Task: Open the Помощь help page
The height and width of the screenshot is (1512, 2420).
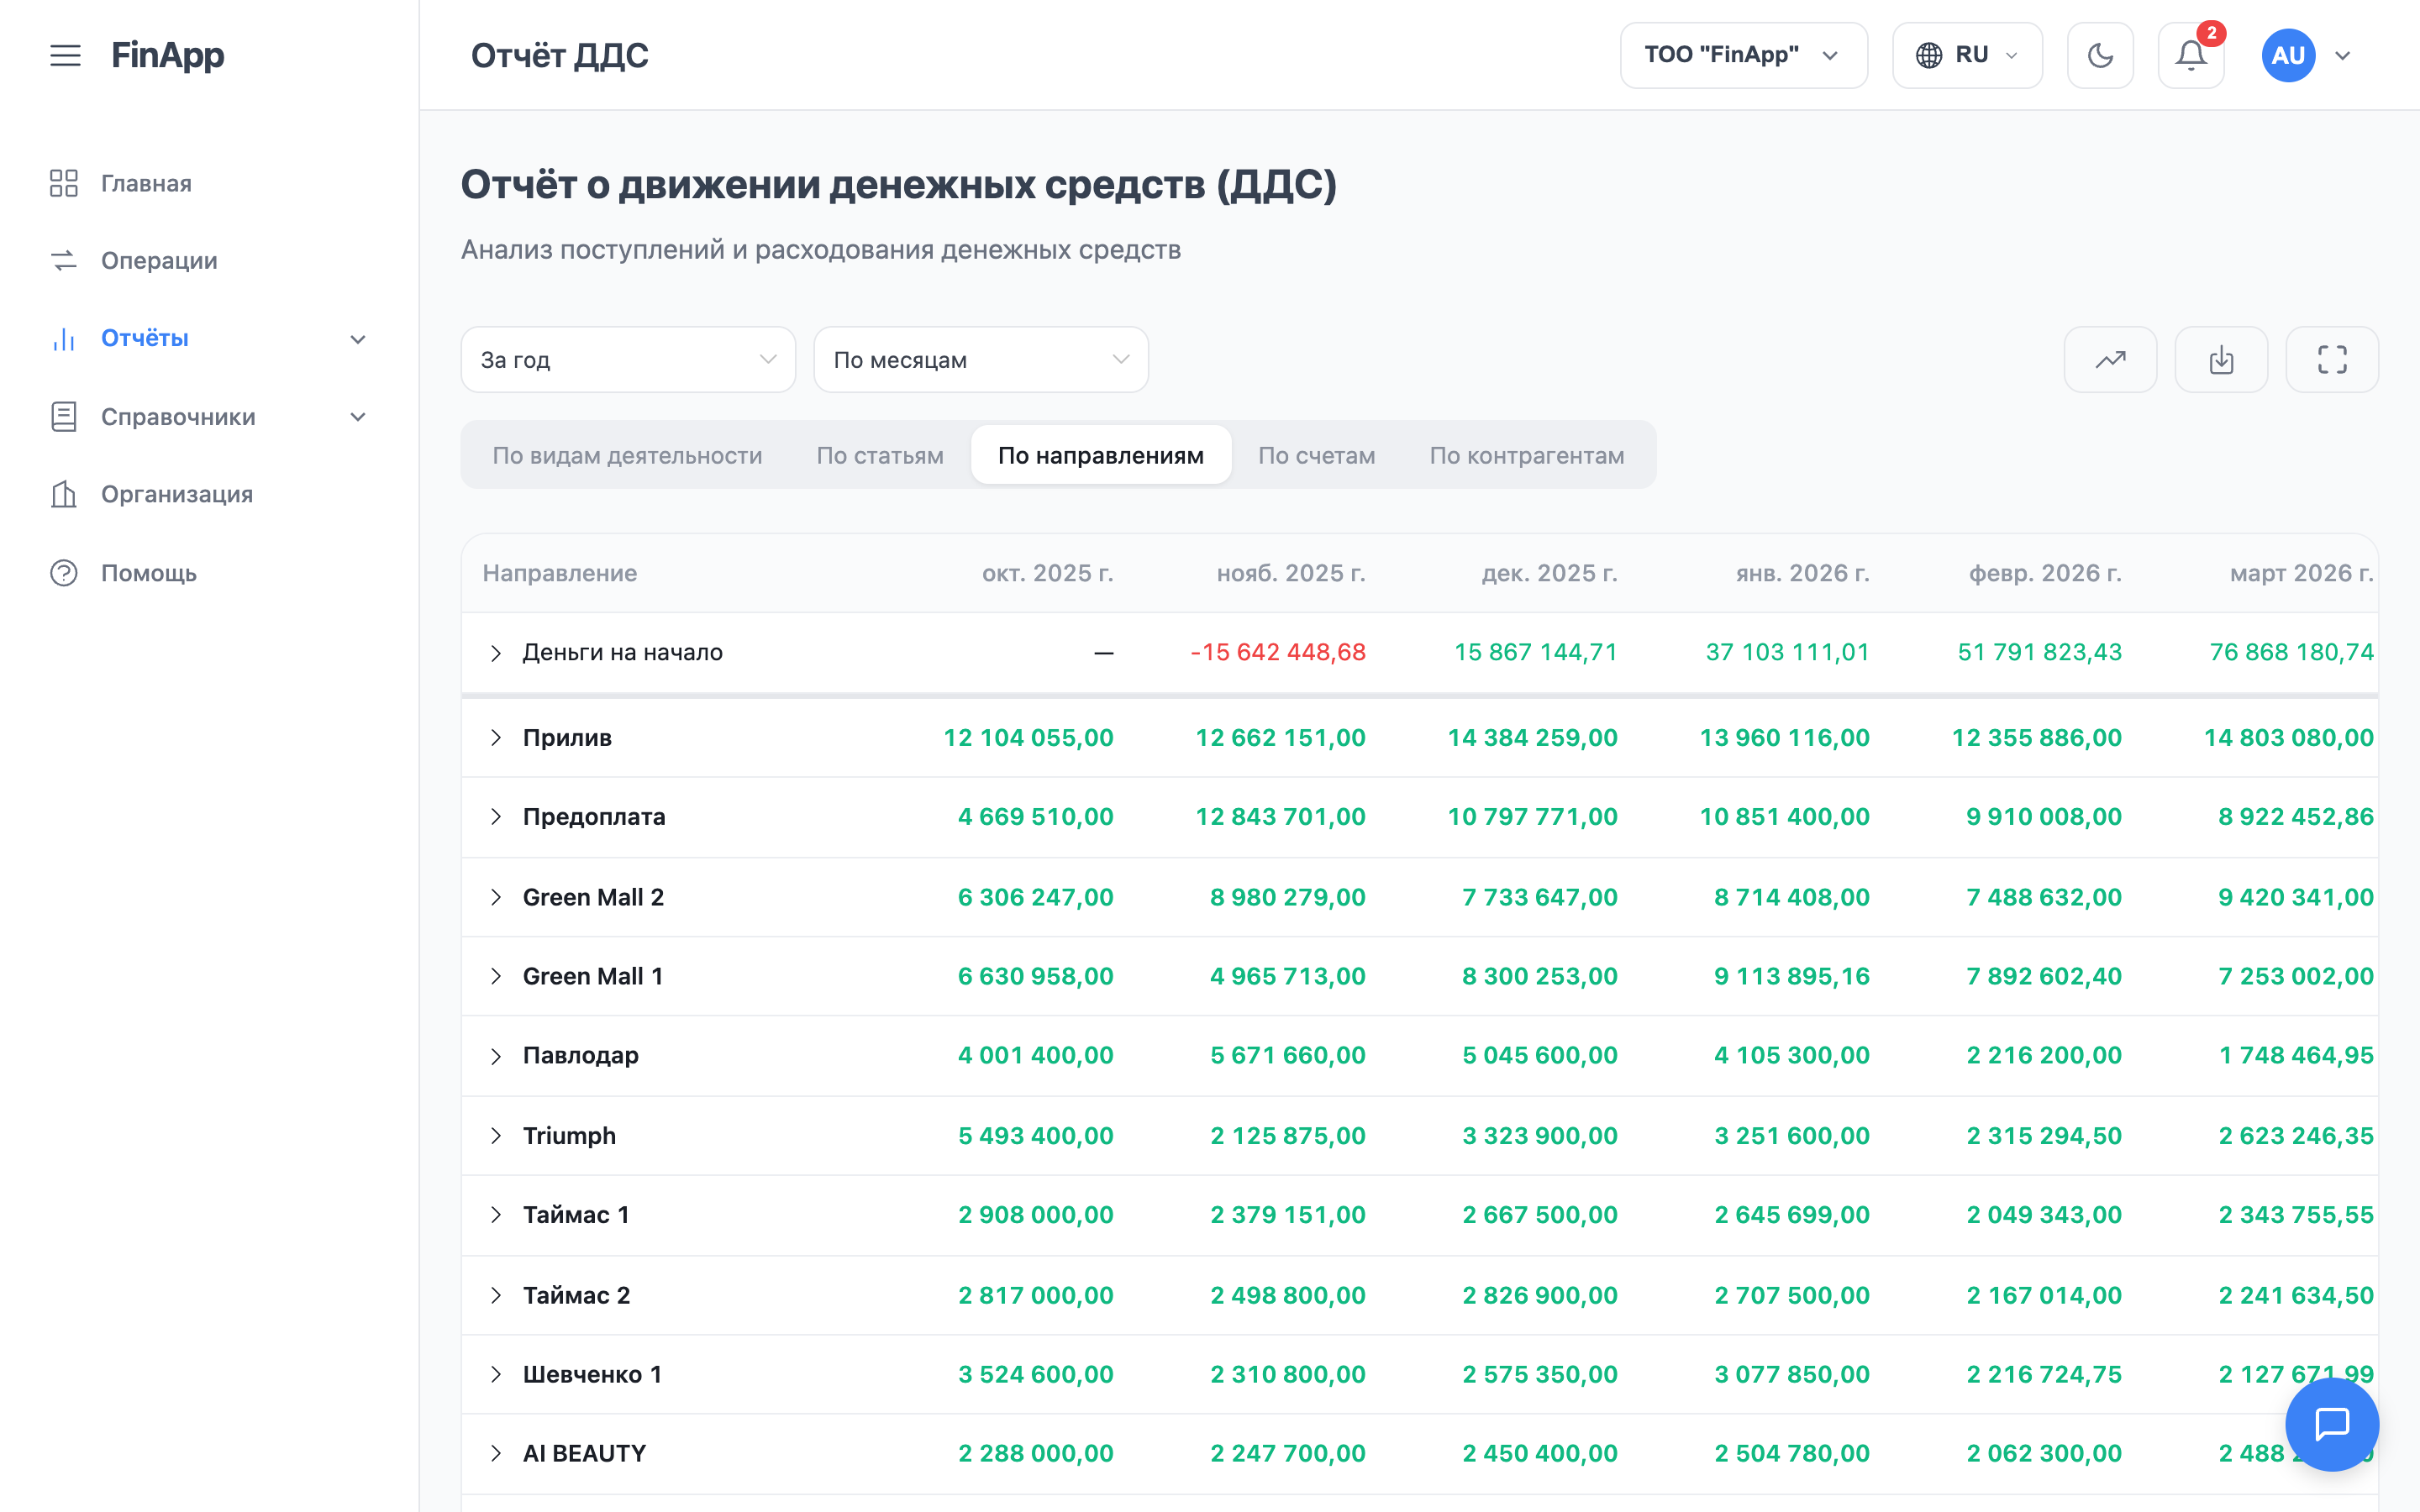Action: pos(149,573)
